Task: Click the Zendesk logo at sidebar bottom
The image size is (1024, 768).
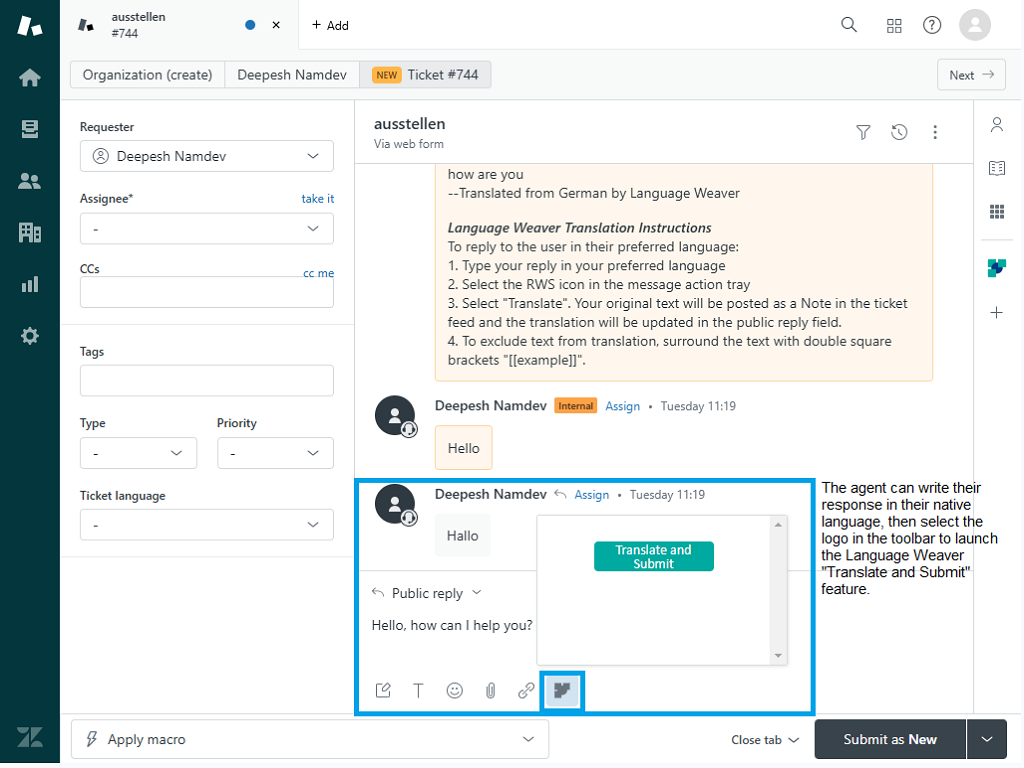Action: coord(29,737)
